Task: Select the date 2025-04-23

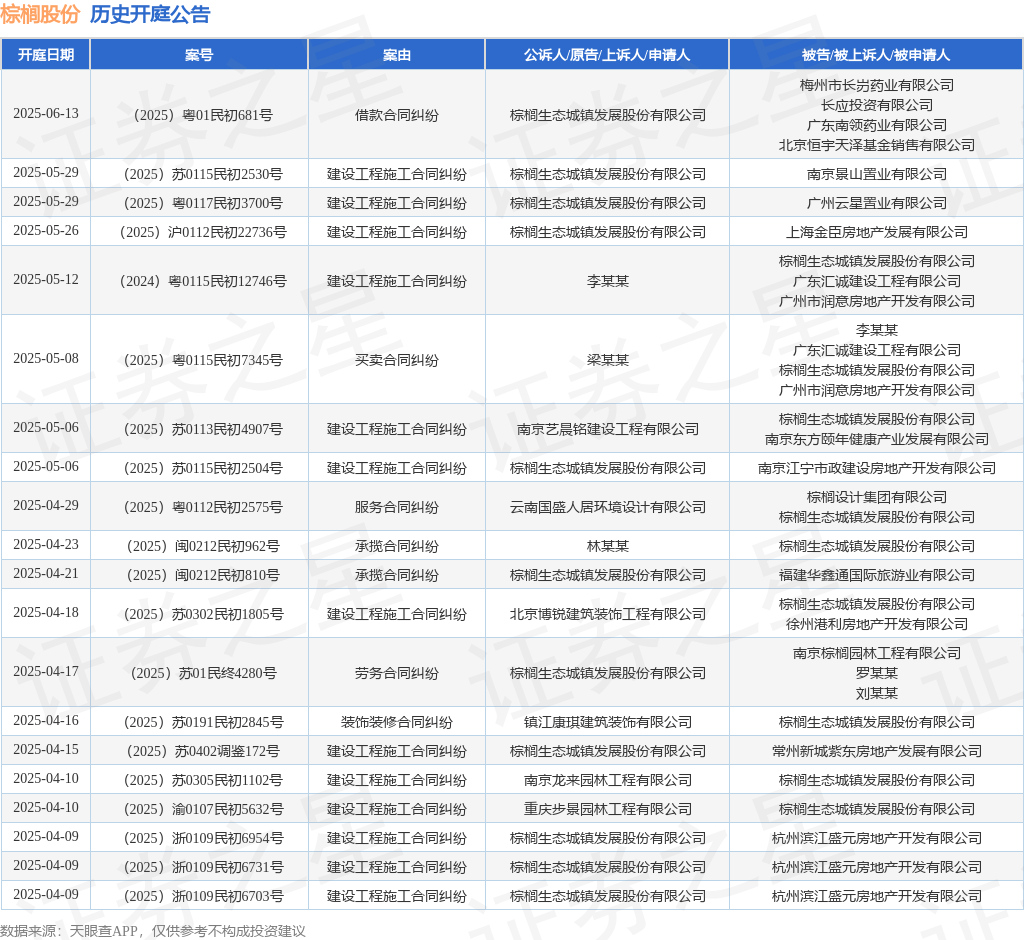Action: coord(46,545)
